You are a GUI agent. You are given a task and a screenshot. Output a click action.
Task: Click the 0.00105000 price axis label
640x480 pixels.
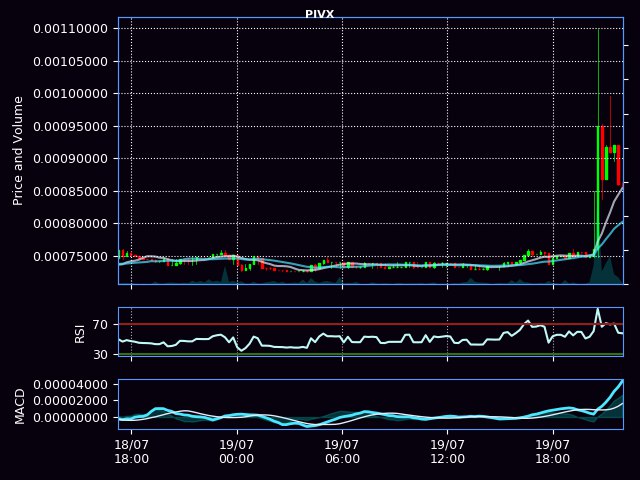[x=71, y=62]
